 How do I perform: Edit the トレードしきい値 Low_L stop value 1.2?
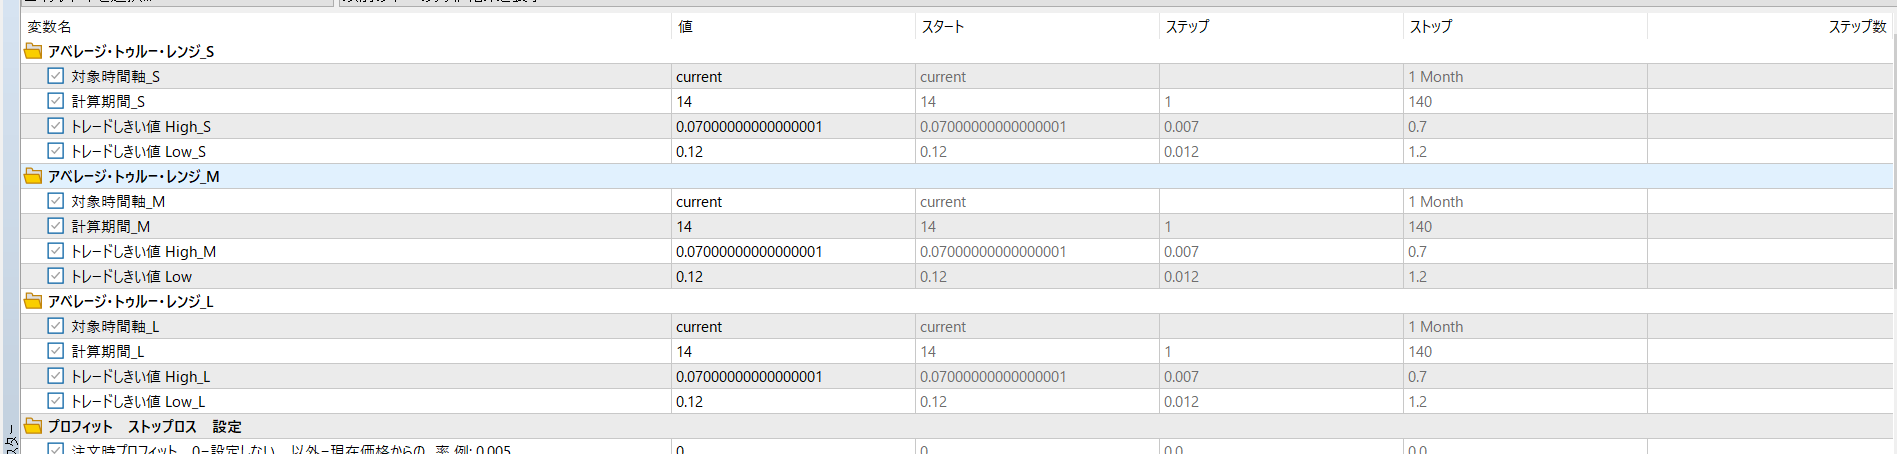(x=1525, y=402)
